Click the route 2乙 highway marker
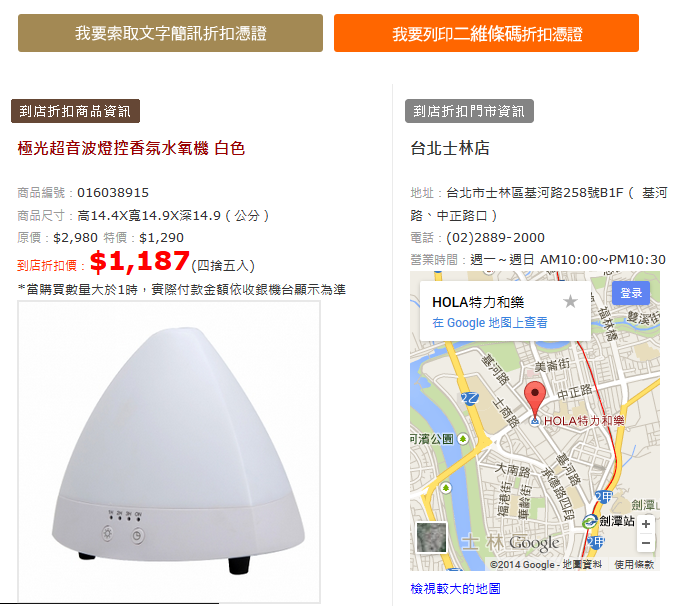This screenshot has height=606, width=695. point(469,399)
